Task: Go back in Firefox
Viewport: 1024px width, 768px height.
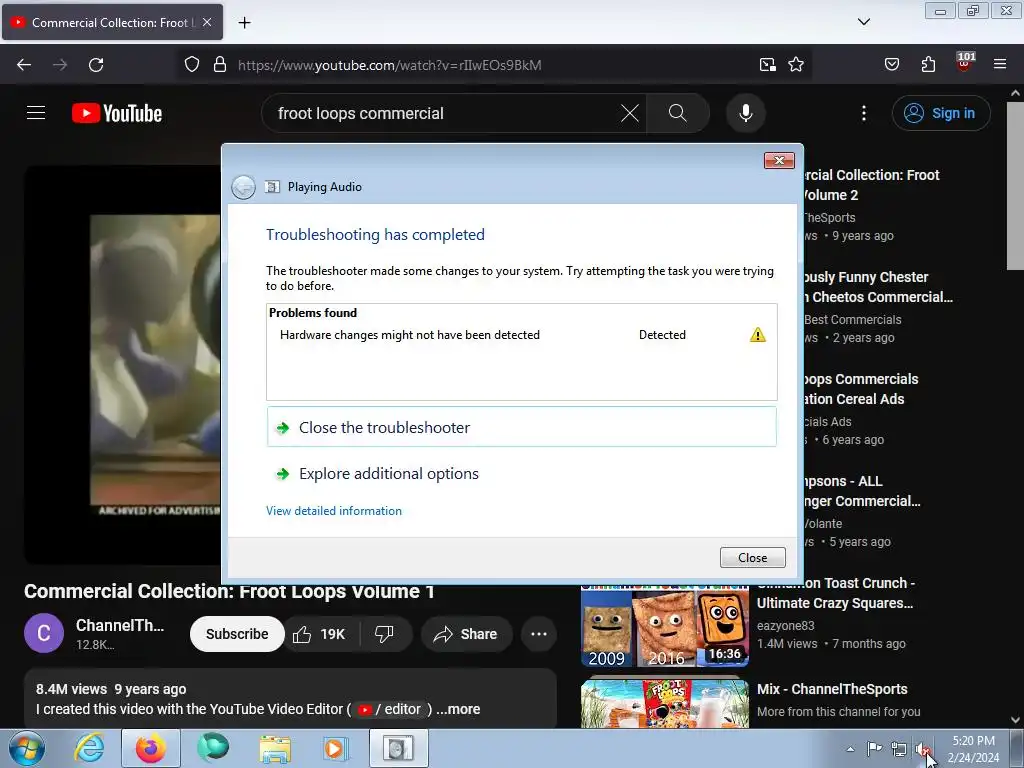Action: pyautogui.click(x=24, y=65)
